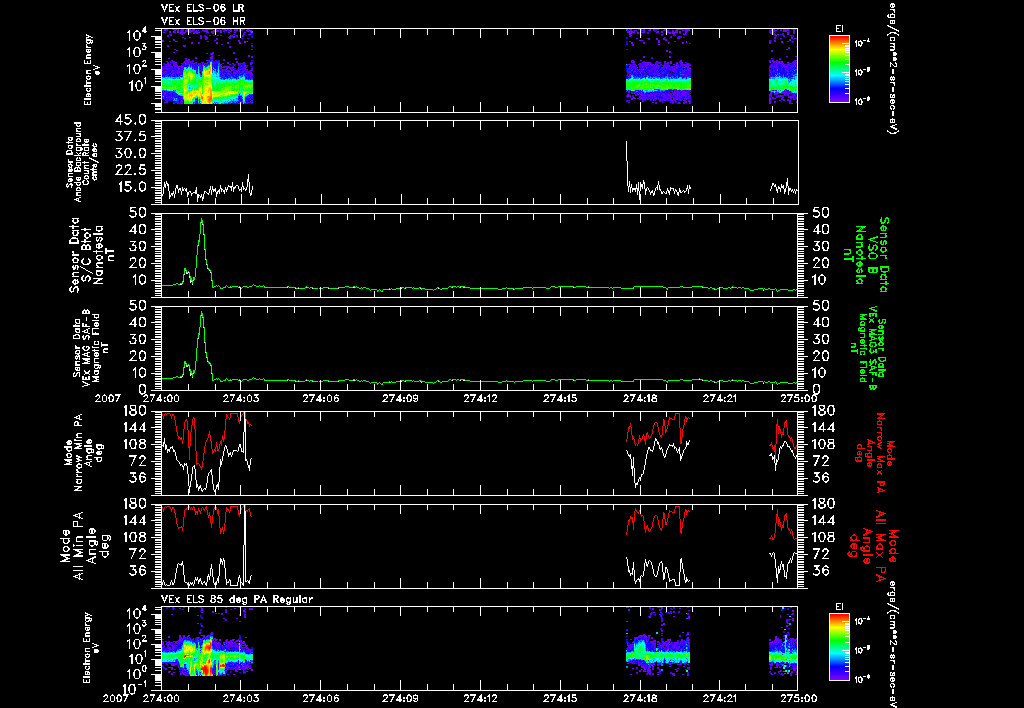Click the '45.0' tick on count rate axis
This screenshot has width=1024, height=708.
pos(133,120)
